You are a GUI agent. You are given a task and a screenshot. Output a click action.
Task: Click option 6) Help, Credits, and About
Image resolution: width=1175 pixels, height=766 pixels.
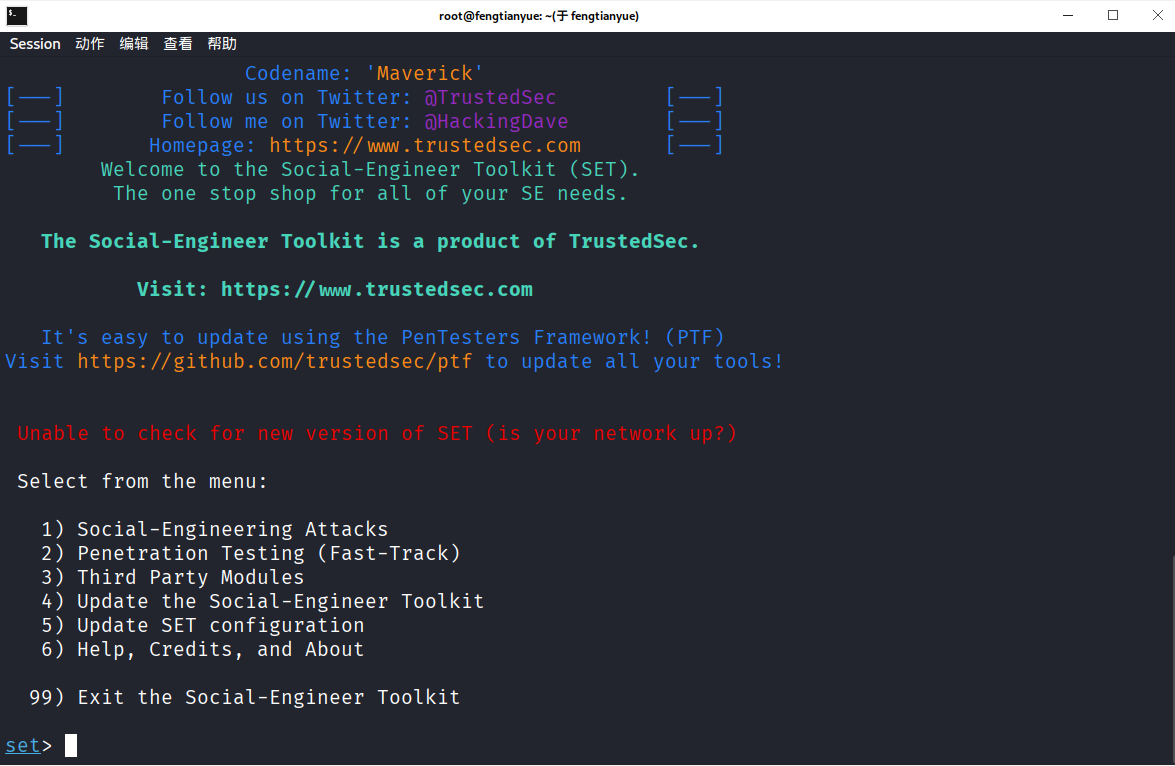click(x=203, y=649)
